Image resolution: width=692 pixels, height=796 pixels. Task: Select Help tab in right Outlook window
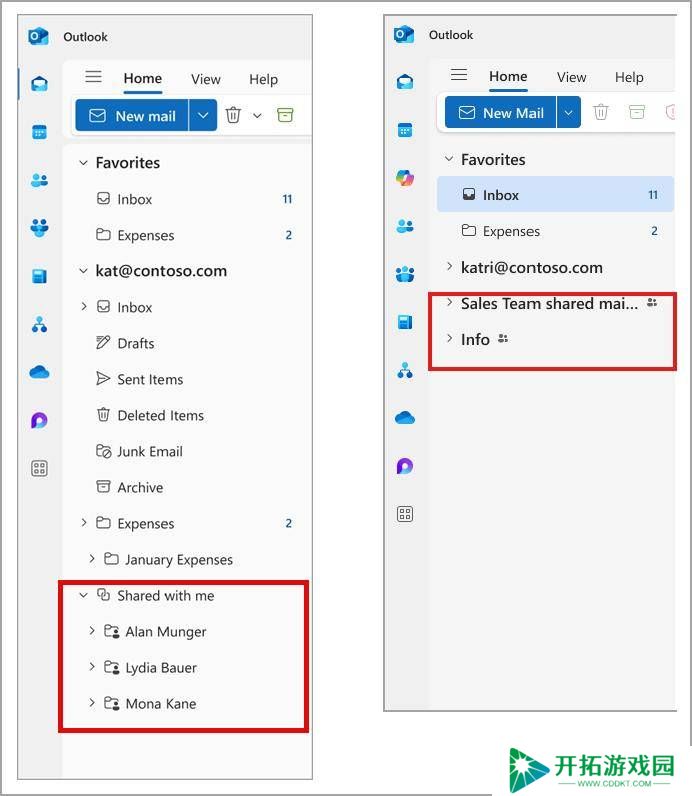click(x=629, y=77)
